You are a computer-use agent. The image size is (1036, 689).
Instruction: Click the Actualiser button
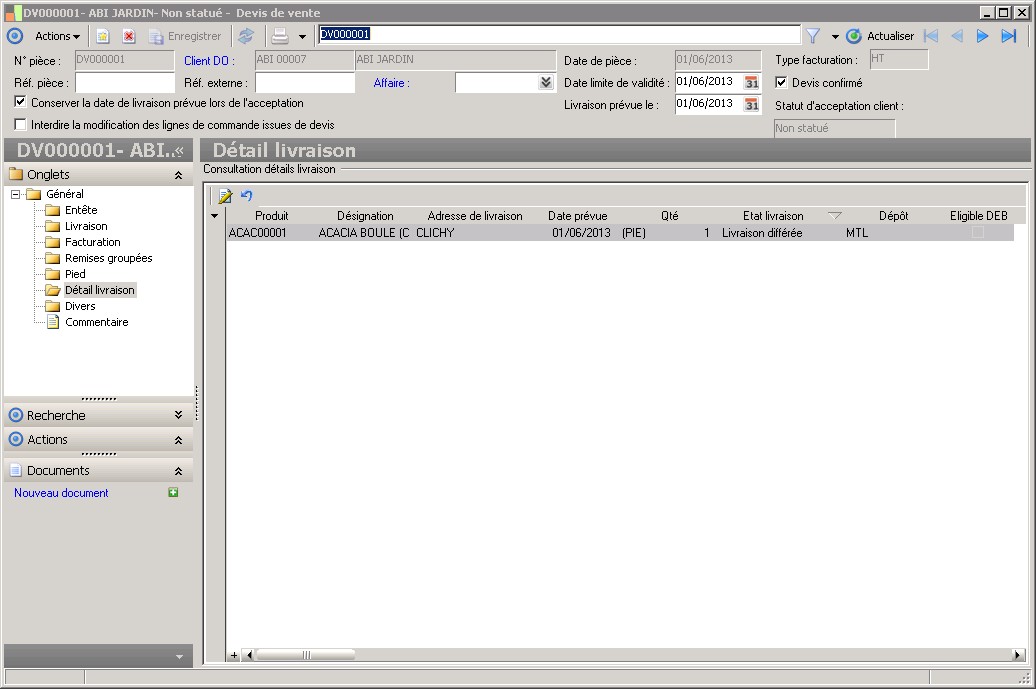880,36
